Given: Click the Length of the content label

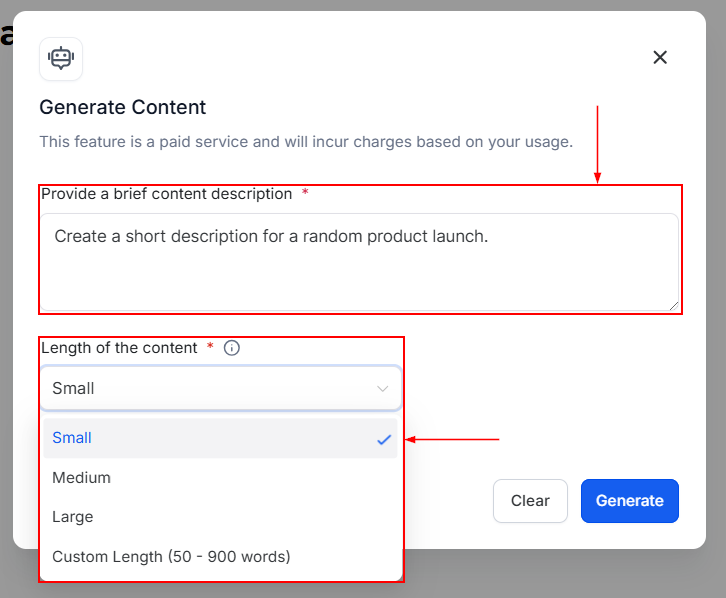Looking at the screenshot, I should point(119,348).
